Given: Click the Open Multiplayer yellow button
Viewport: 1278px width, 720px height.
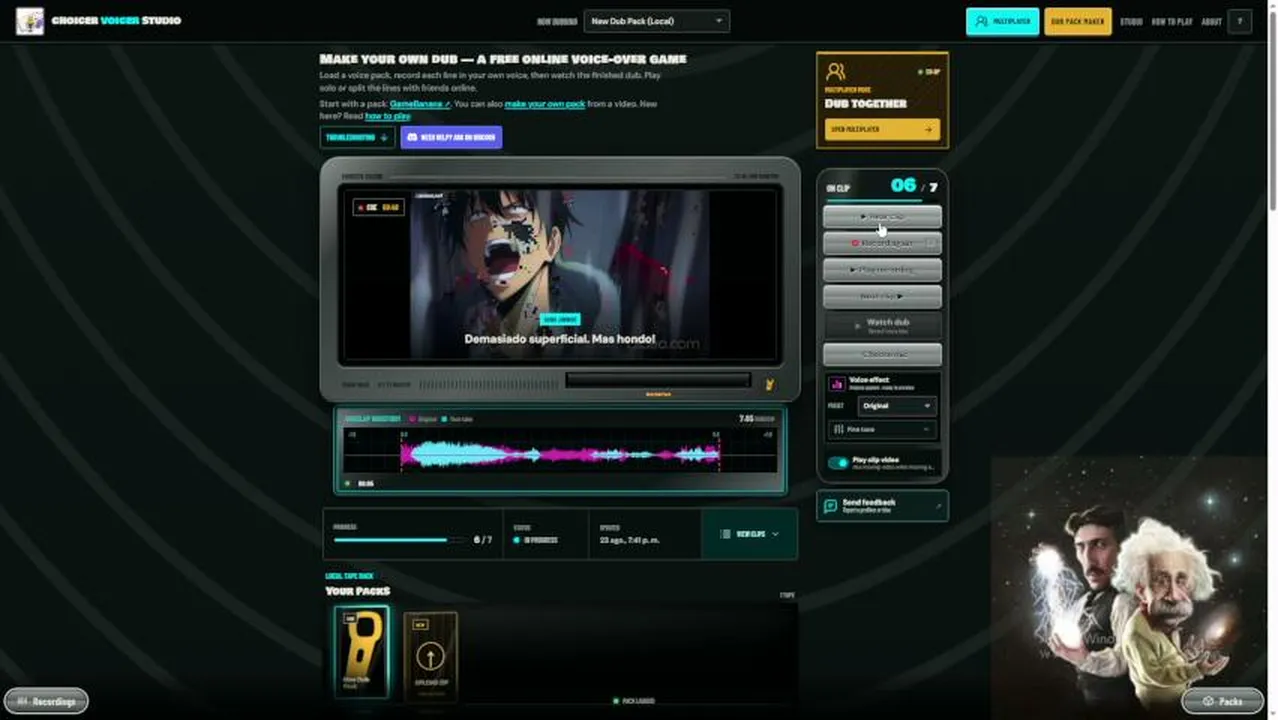Looking at the screenshot, I should point(882,129).
